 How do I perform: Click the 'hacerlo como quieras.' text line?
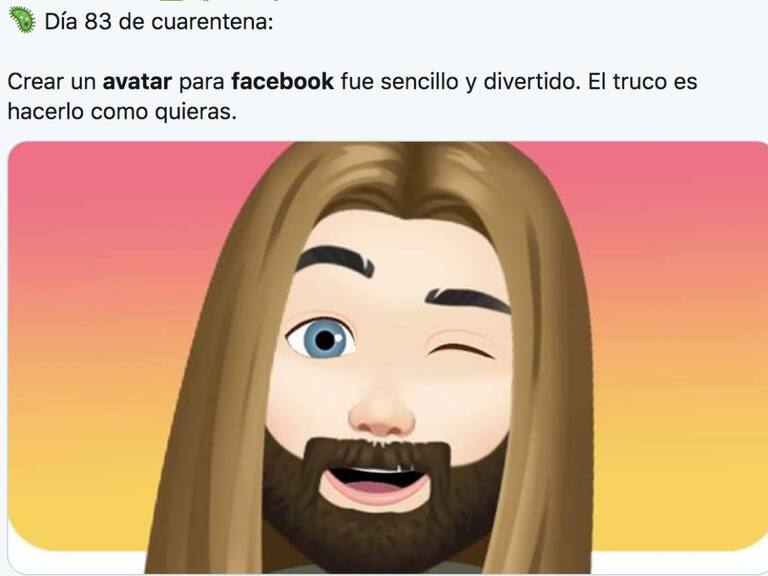coord(122,112)
